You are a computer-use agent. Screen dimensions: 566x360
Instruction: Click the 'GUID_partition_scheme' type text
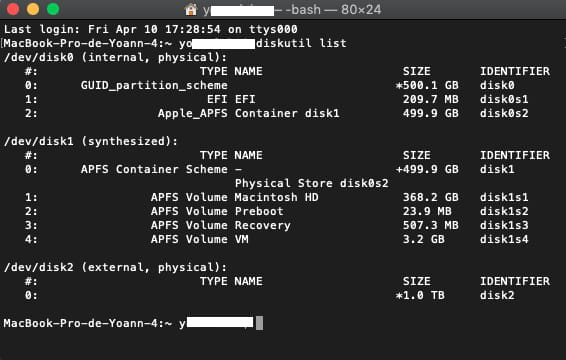pyautogui.click(x=154, y=86)
